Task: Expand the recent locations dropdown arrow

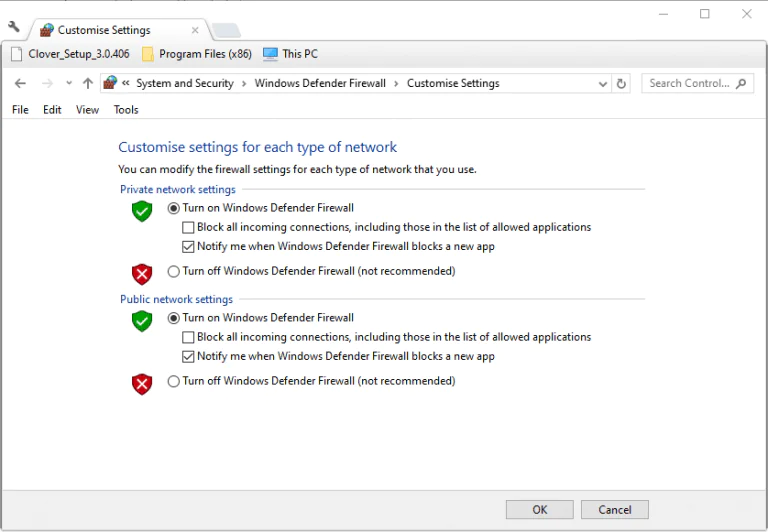Action: (x=69, y=84)
